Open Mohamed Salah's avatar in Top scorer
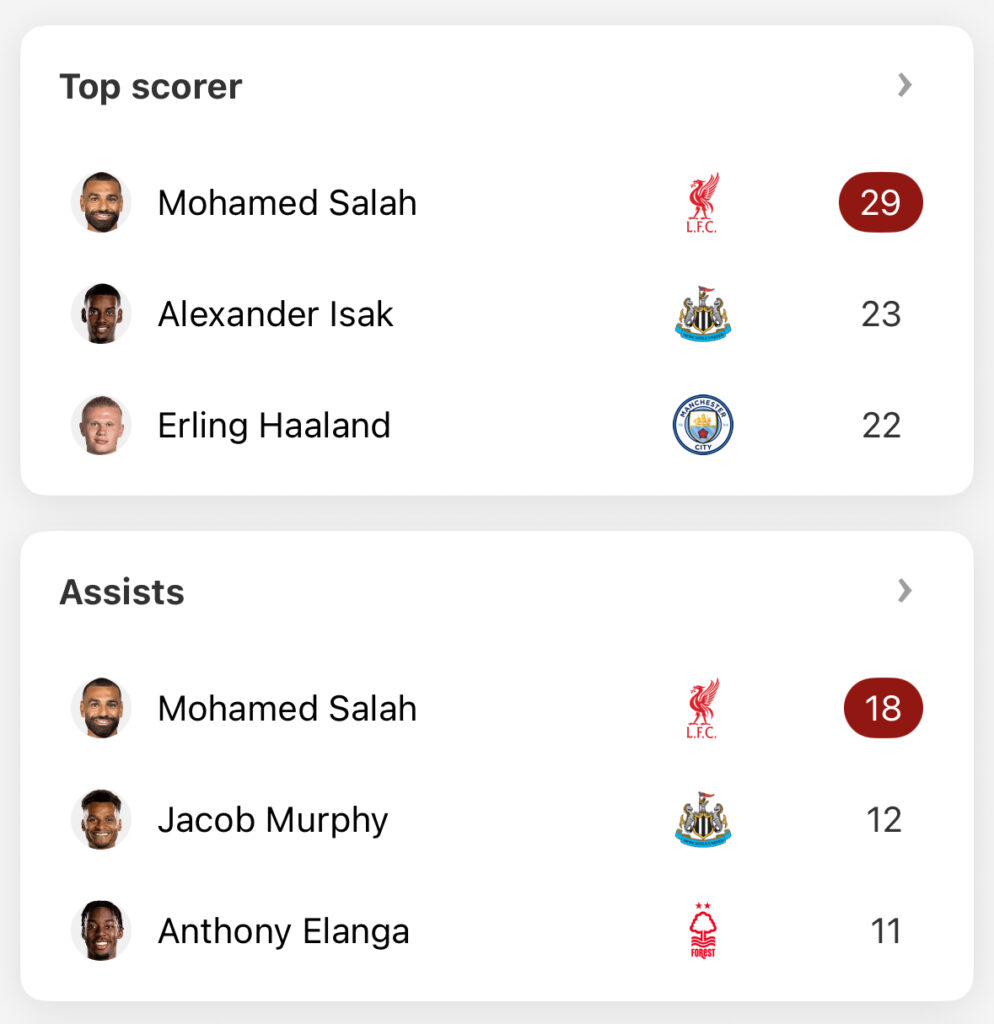 pyautogui.click(x=101, y=202)
